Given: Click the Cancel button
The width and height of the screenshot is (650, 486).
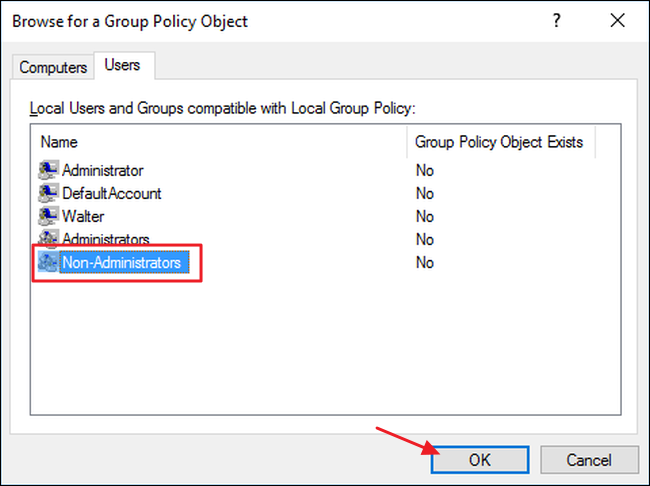Looking at the screenshot, I should (x=589, y=459).
